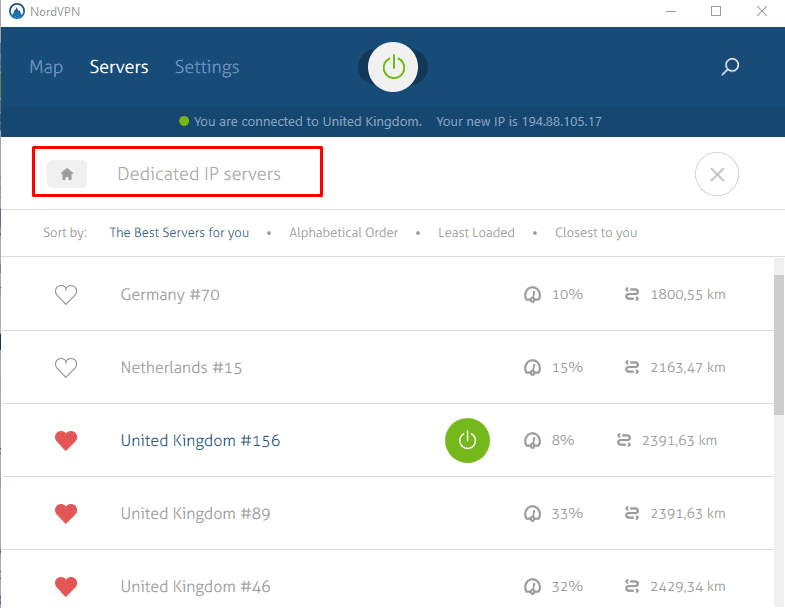The width and height of the screenshot is (785, 608).
Task: Open server search with magnifier icon
Action: click(x=730, y=67)
